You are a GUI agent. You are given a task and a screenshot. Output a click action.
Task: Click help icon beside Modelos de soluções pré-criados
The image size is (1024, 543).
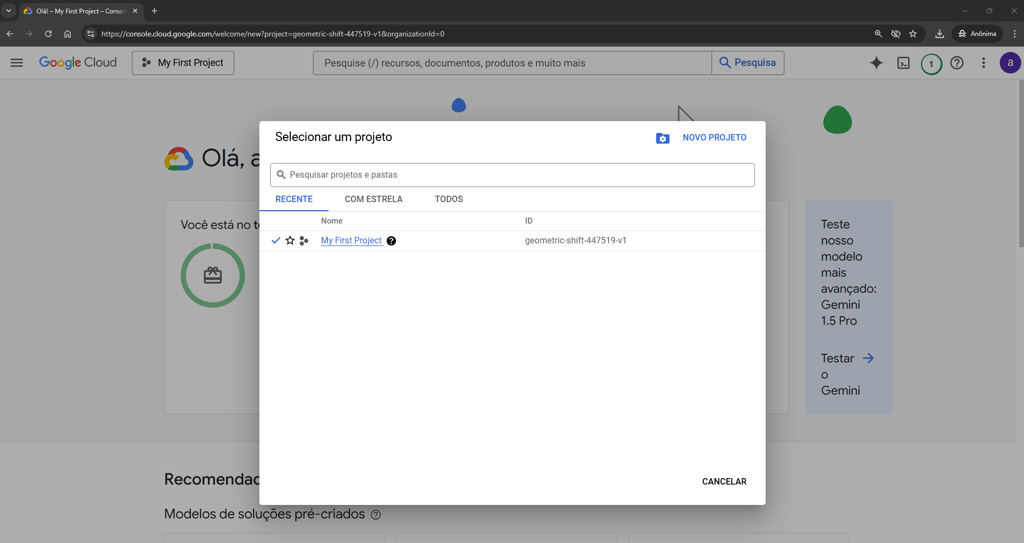point(376,515)
